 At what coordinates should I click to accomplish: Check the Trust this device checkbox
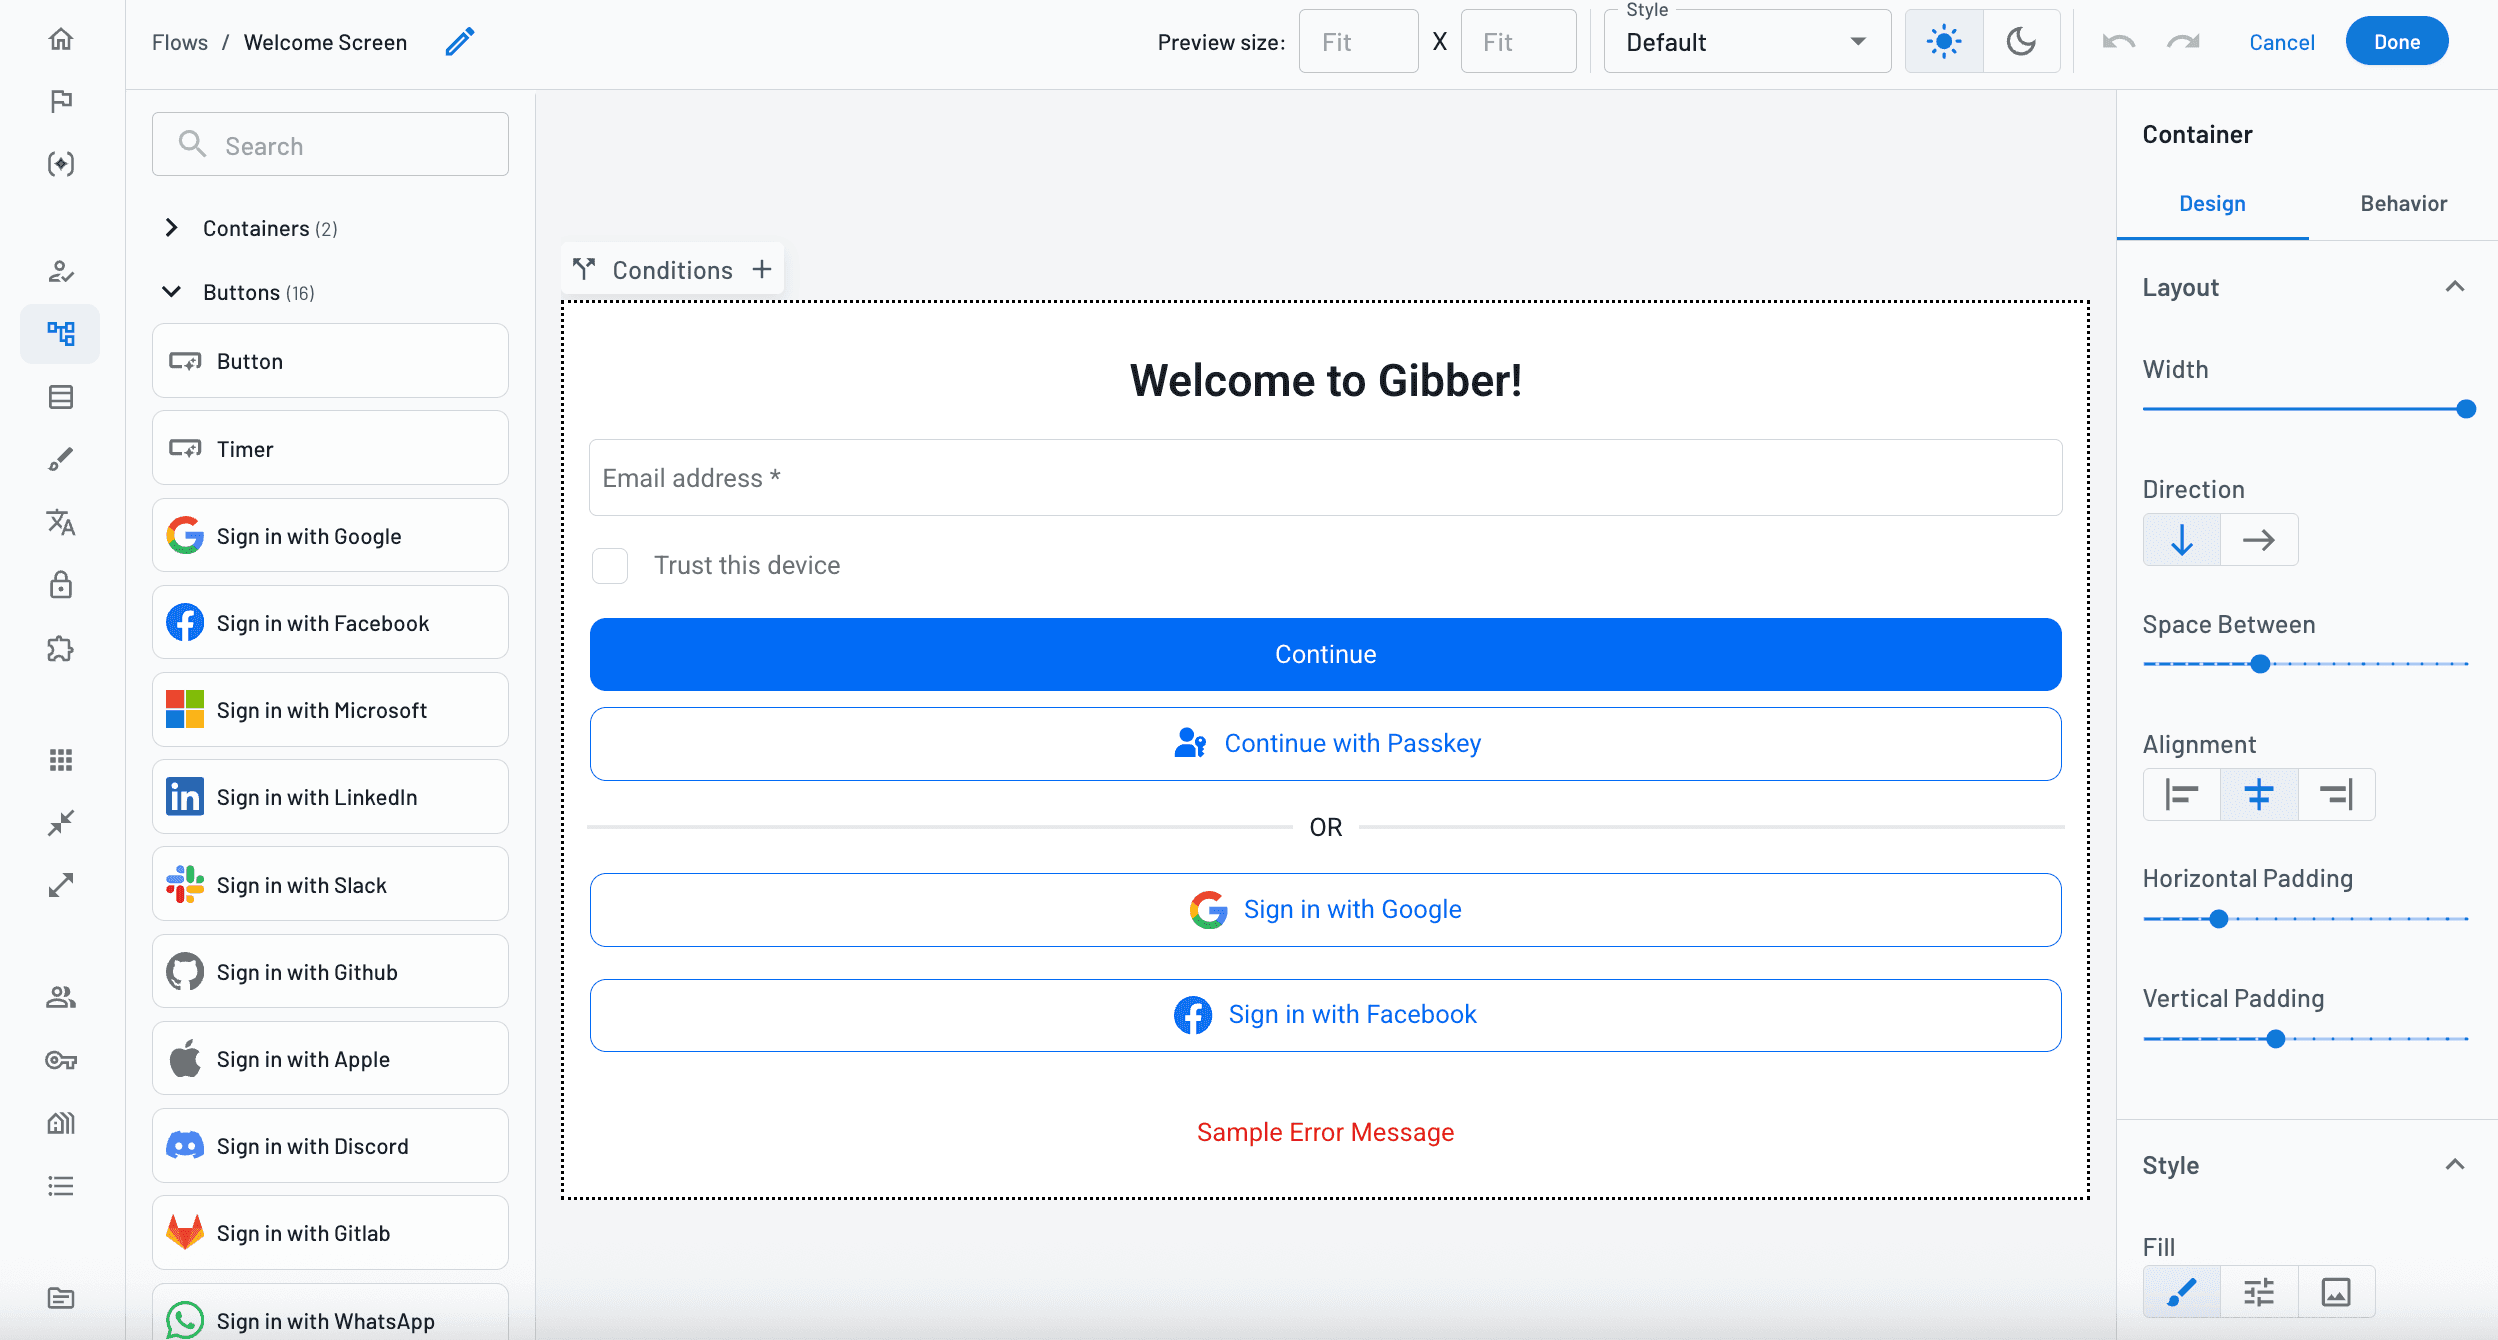(x=610, y=566)
